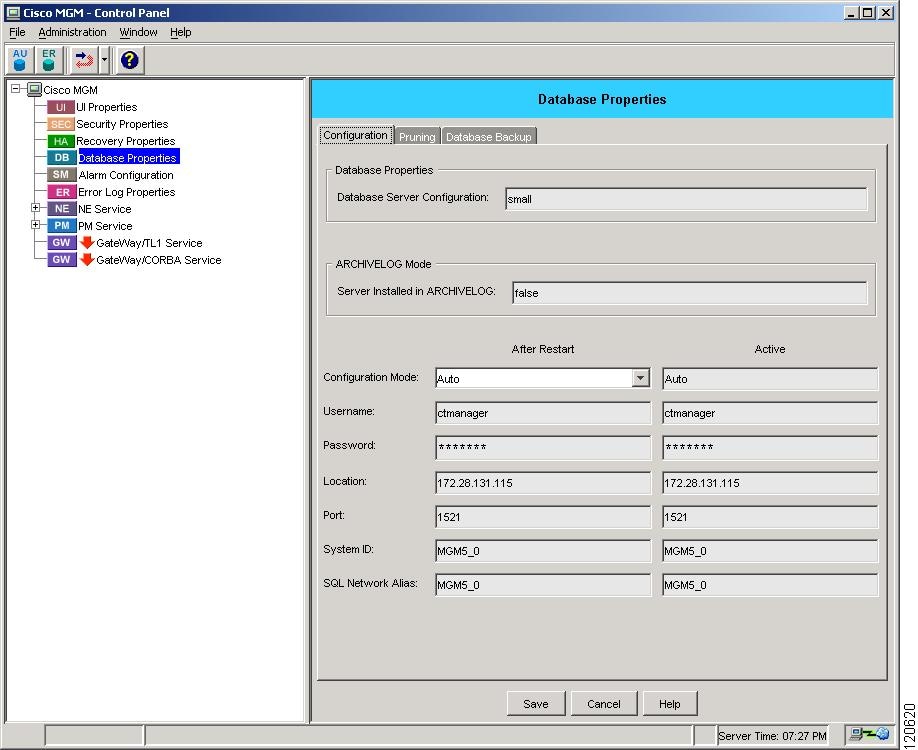Image resolution: width=918 pixels, height=750 pixels.
Task: Click red down arrow beside GateWay/TL1 Service
Action: tap(87, 242)
